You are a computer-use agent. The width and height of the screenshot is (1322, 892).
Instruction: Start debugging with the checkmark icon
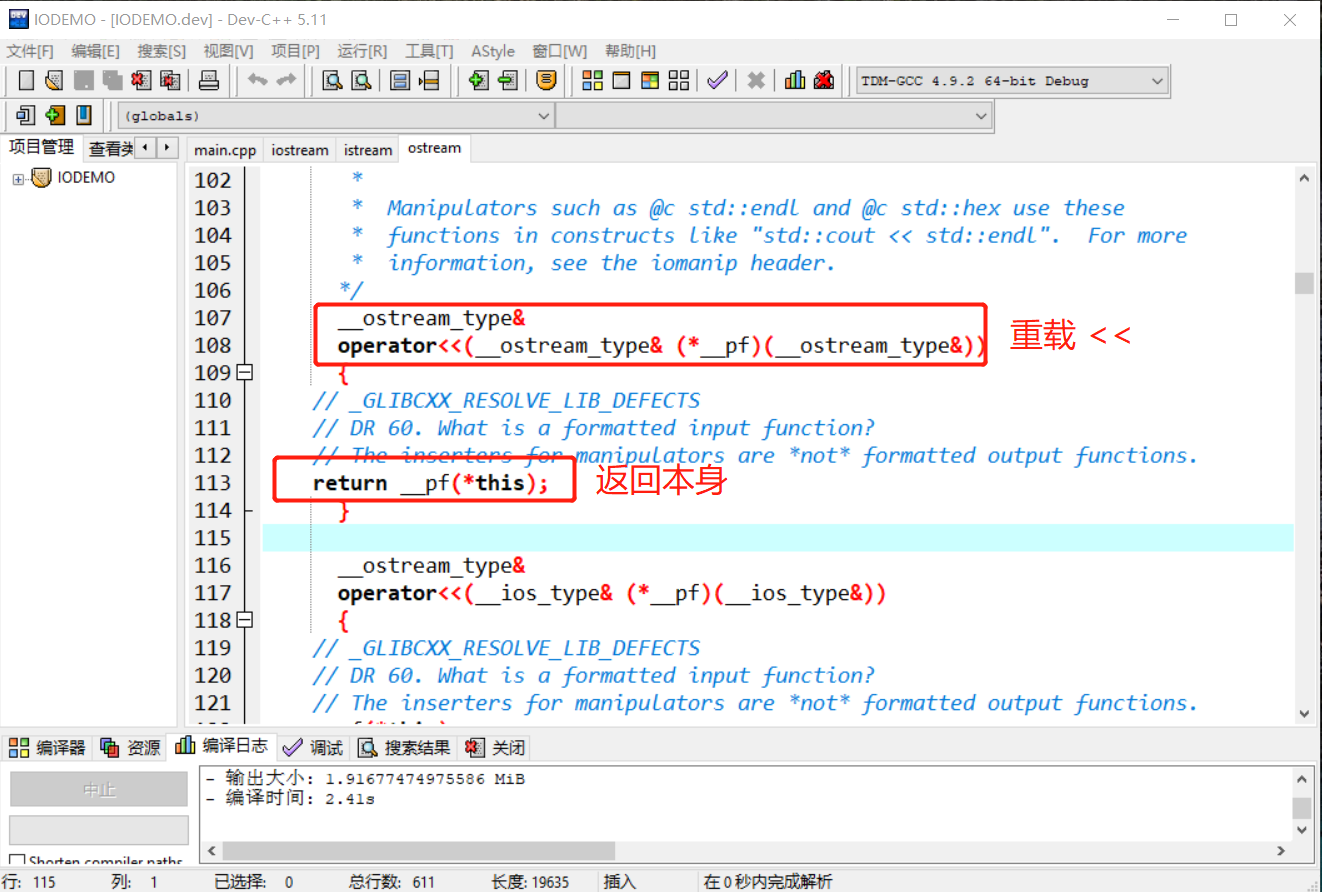[x=717, y=81]
